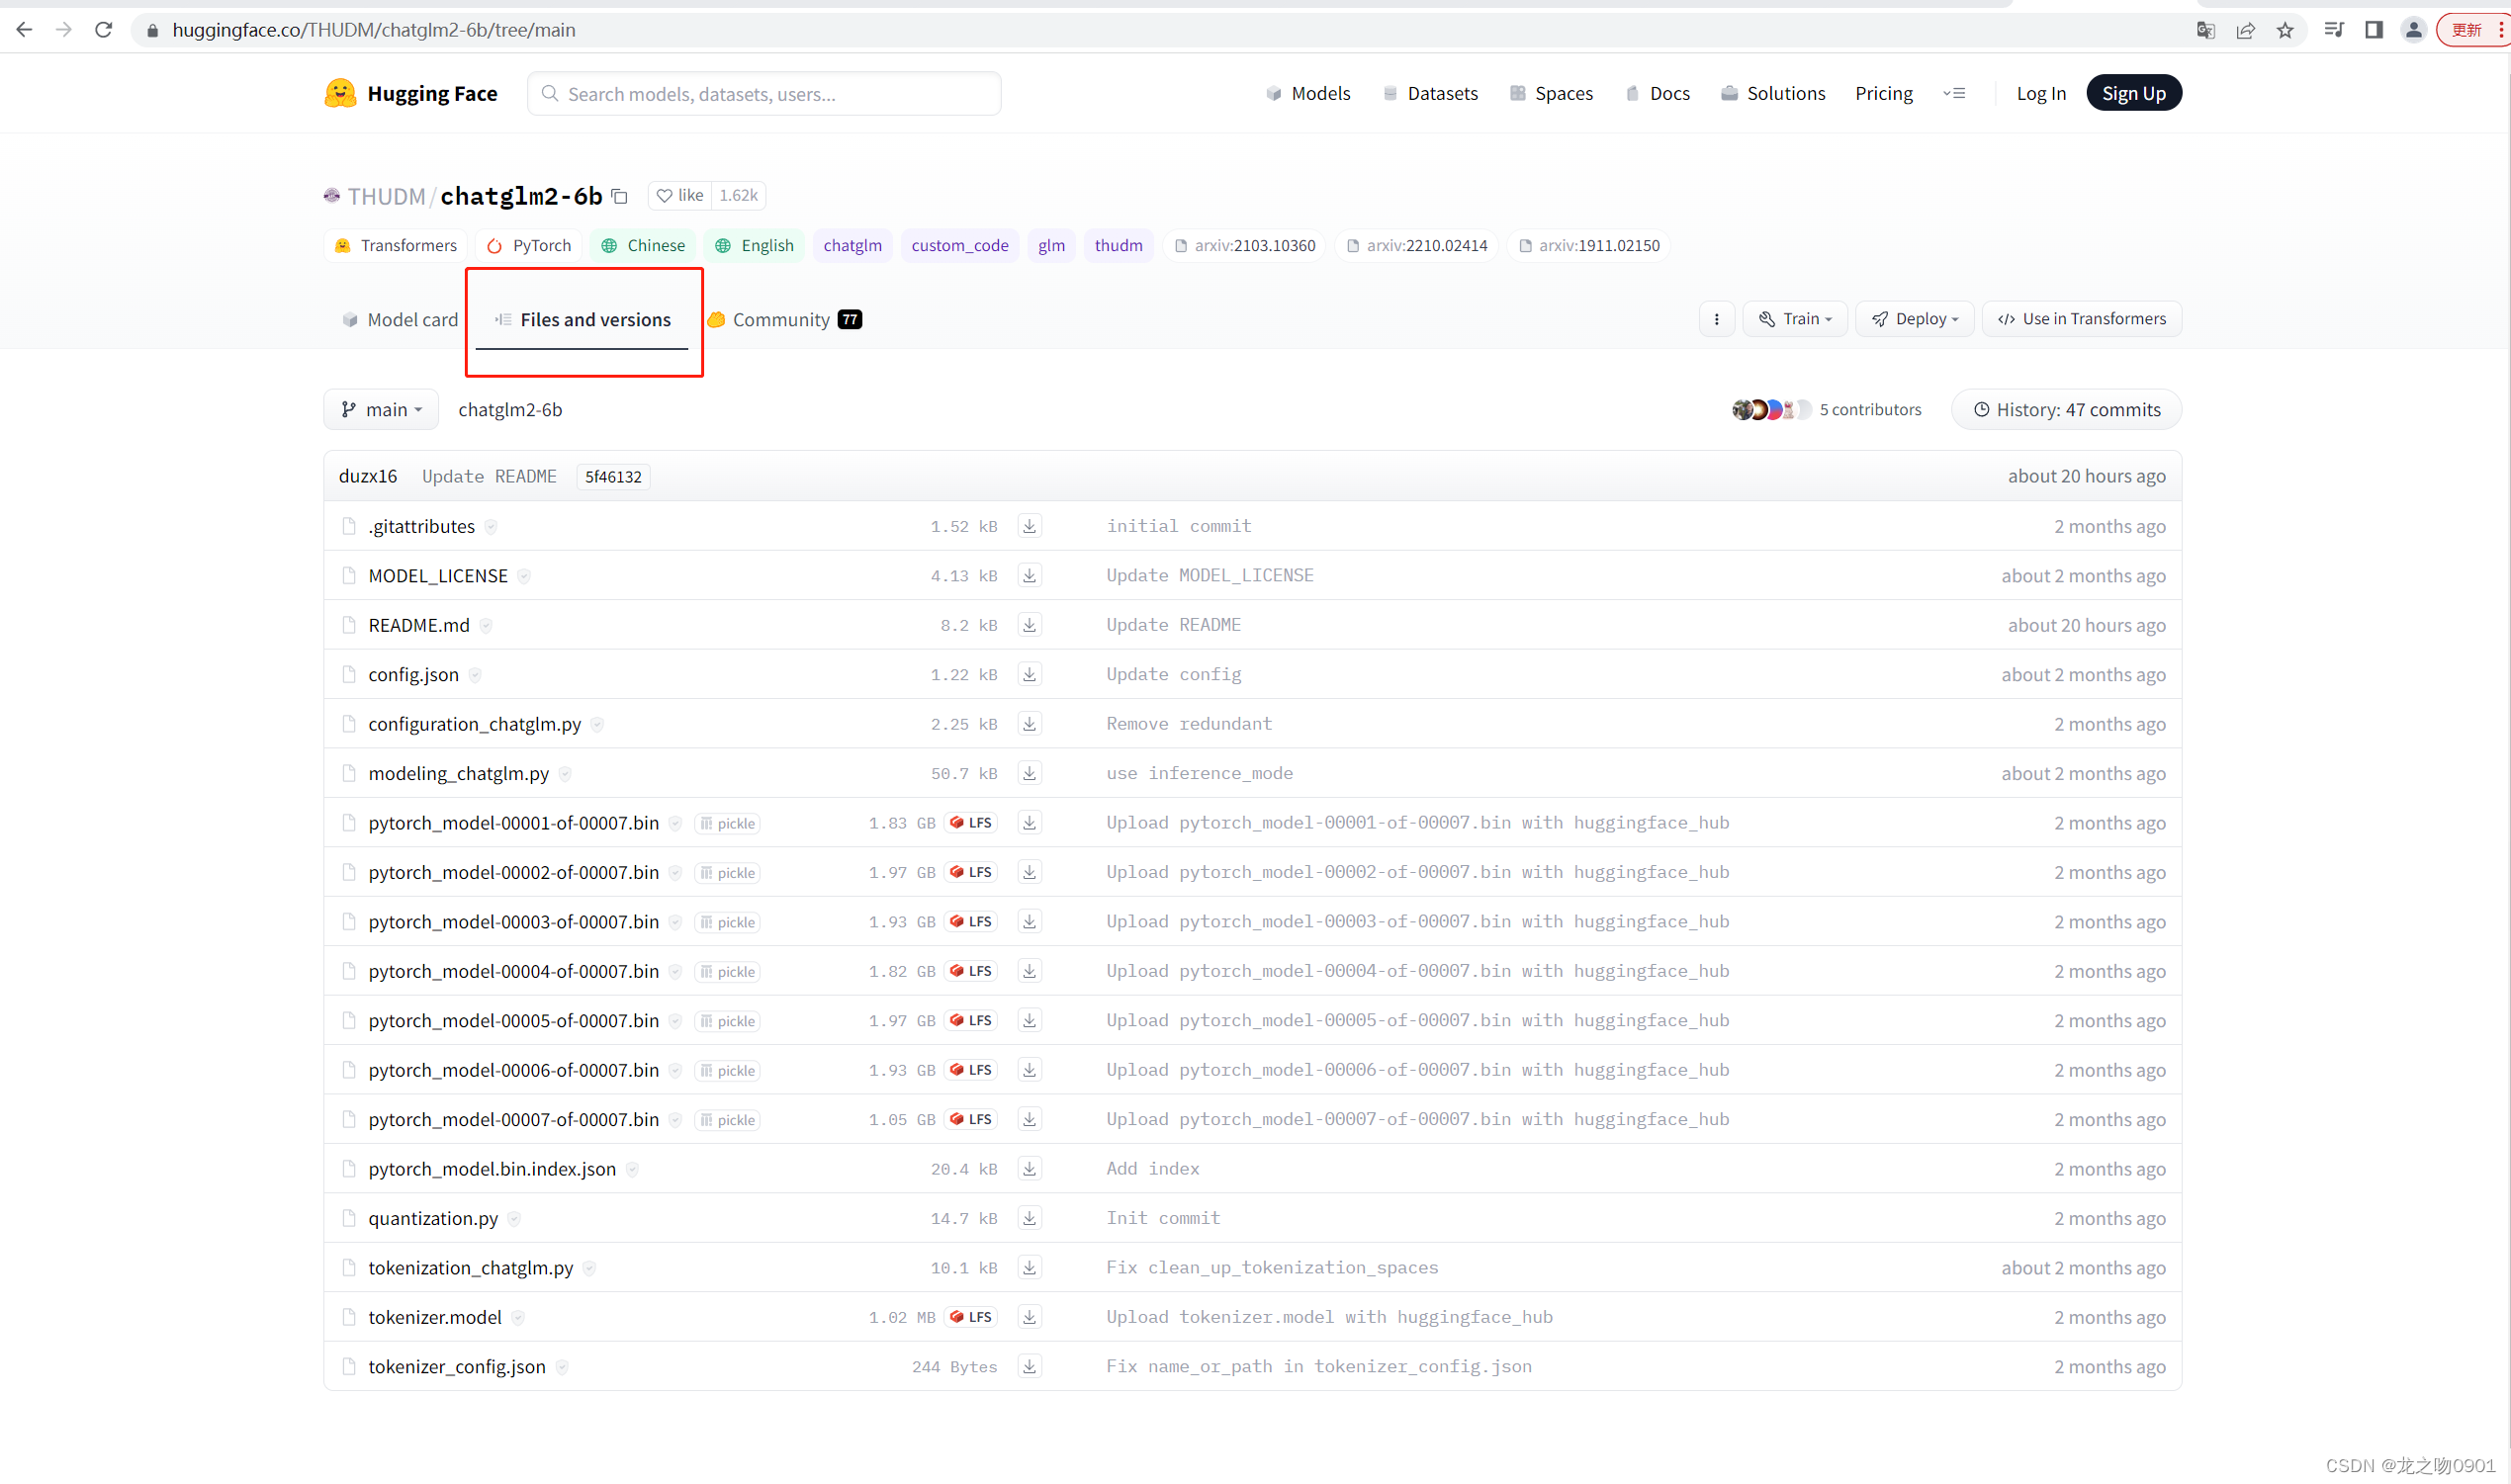Open the arxiv:2103.10360 tag

click(1244, 245)
